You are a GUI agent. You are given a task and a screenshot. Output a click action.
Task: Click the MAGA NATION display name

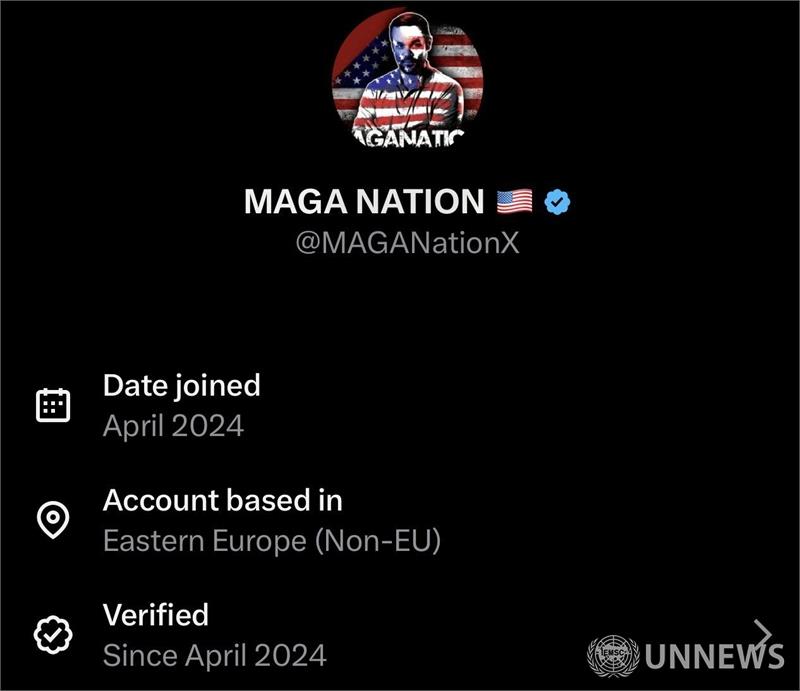[x=364, y=203]
